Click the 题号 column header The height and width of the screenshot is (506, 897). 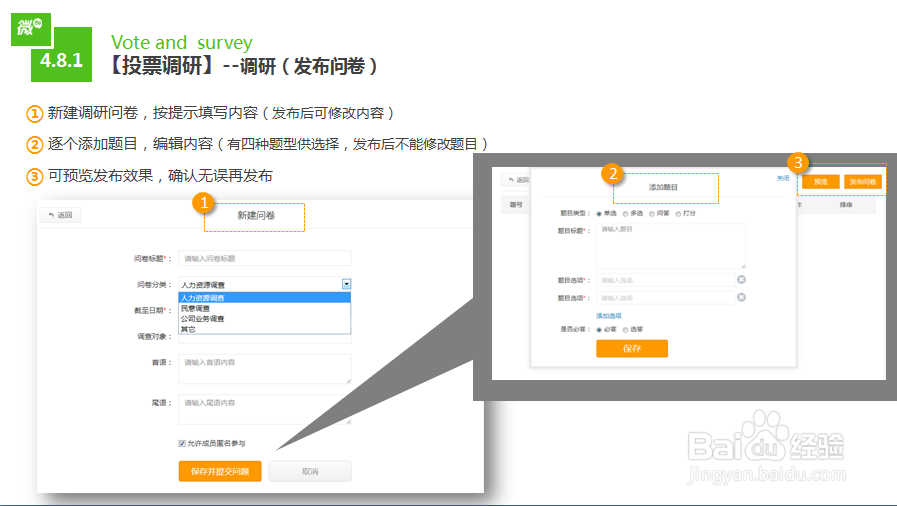pyautogui.click(x=516, y=205)
